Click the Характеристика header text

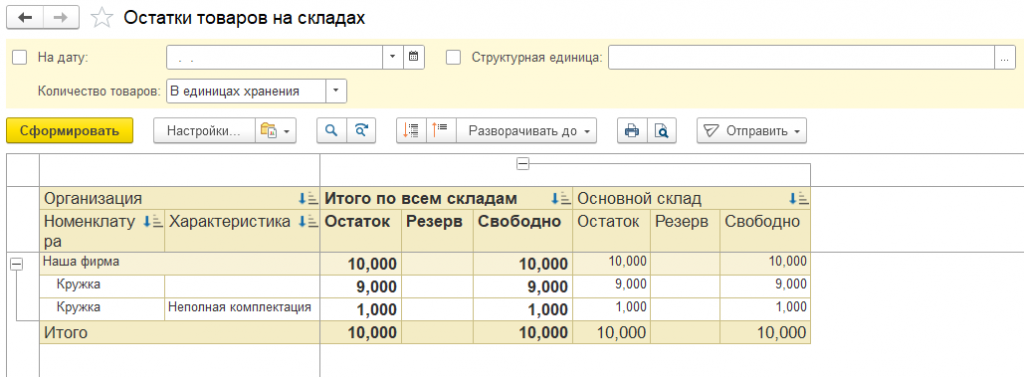point(229,221)
